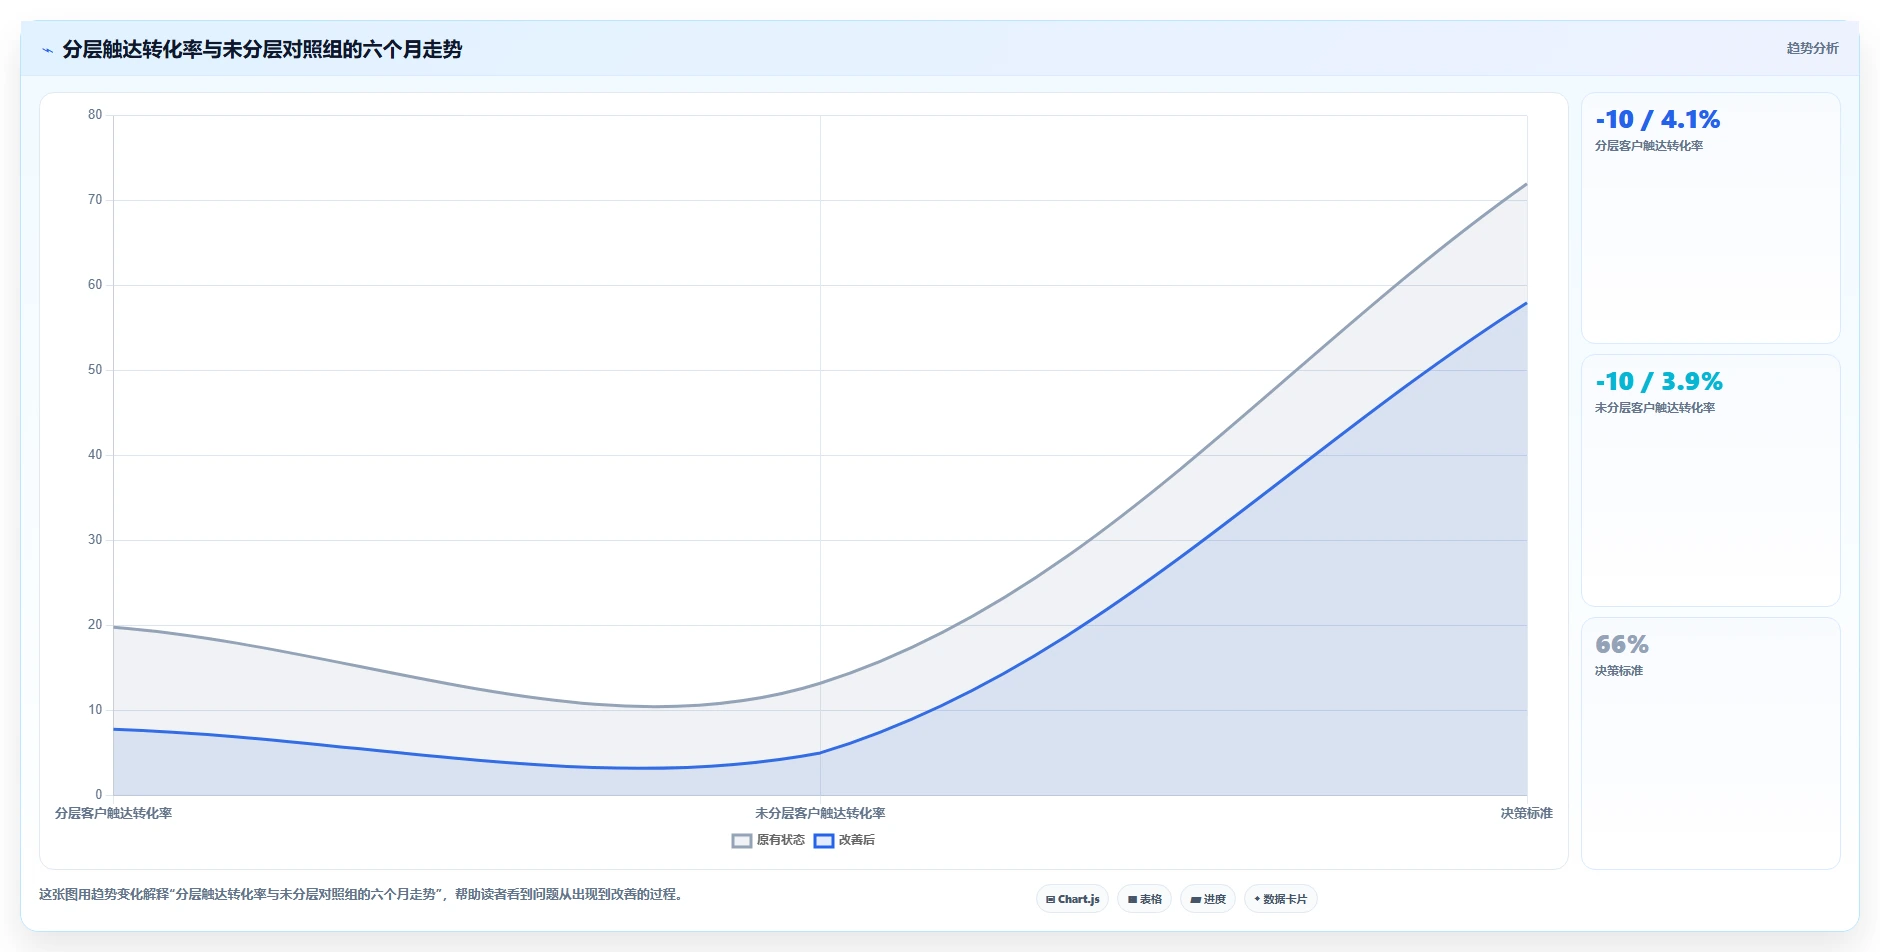Image resolution: width=1880 pixels, height=952 pixels.
Task: Click the -10 / 3.9% card value
Action: click(x=1658, y=381)
